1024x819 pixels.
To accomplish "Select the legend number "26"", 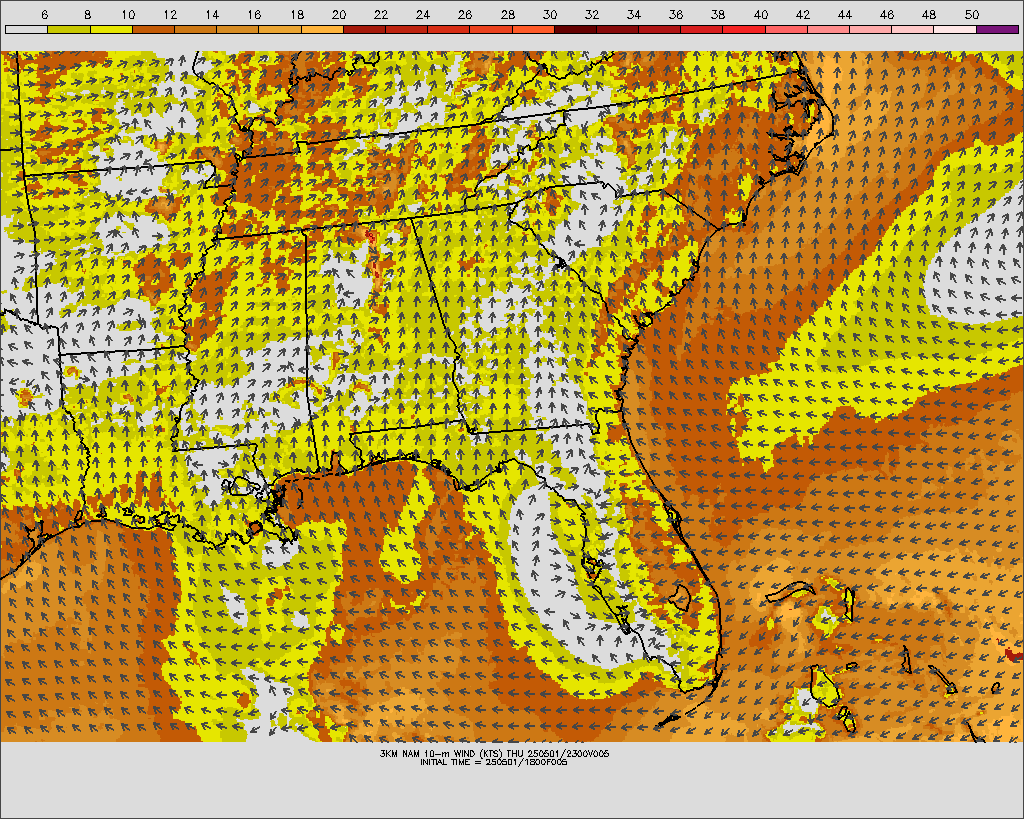I will [465, 14].
